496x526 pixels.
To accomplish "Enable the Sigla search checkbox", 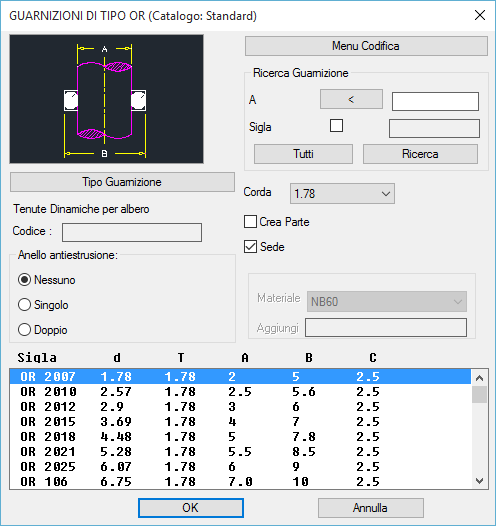I will [x=336, y=126].
